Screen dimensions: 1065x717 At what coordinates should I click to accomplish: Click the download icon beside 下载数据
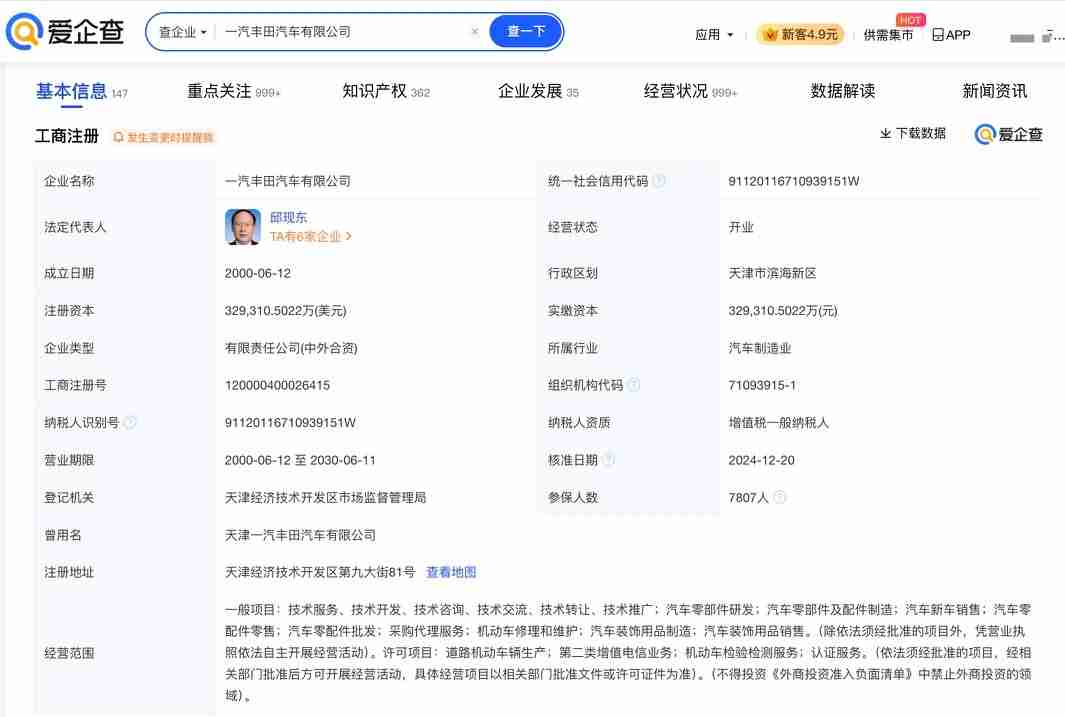click(x=885, y=133)
